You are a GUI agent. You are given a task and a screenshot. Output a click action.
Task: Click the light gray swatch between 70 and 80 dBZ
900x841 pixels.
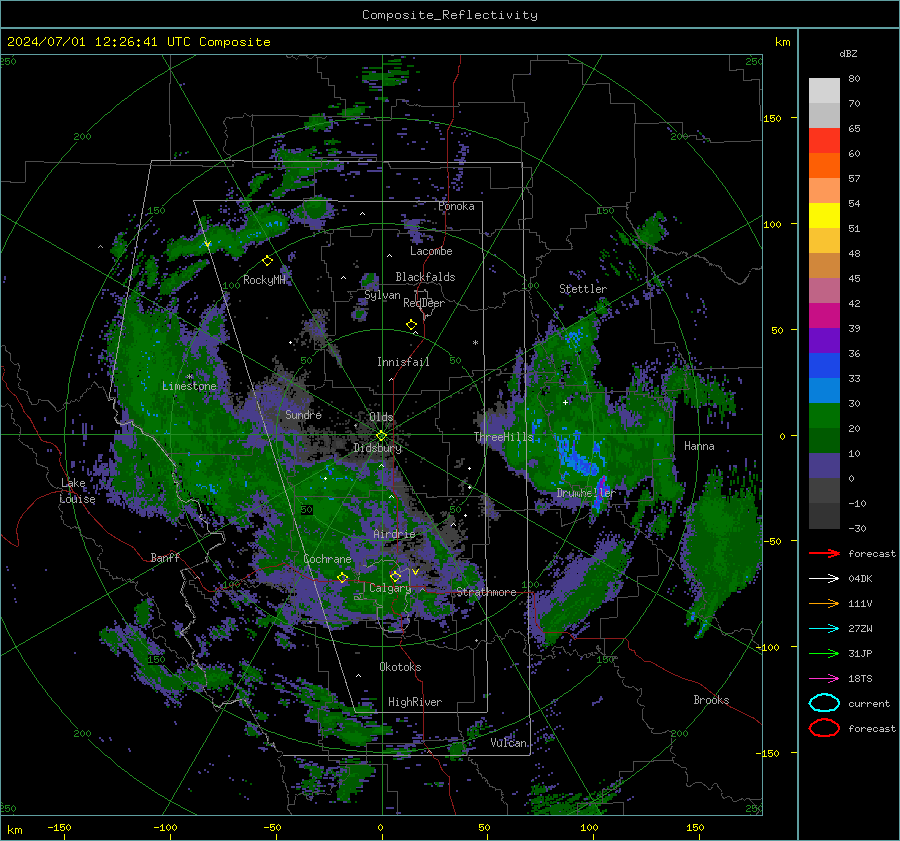824,90
